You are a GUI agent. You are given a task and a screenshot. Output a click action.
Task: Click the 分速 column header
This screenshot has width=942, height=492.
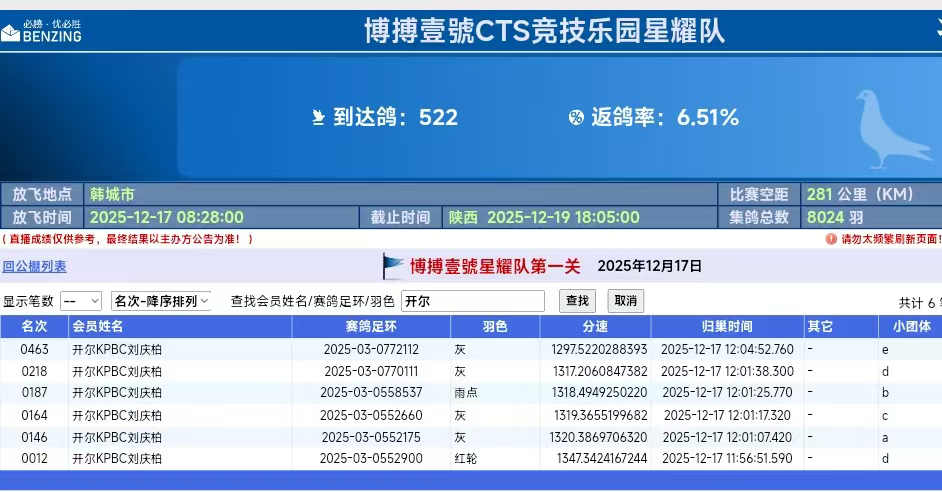595,327
